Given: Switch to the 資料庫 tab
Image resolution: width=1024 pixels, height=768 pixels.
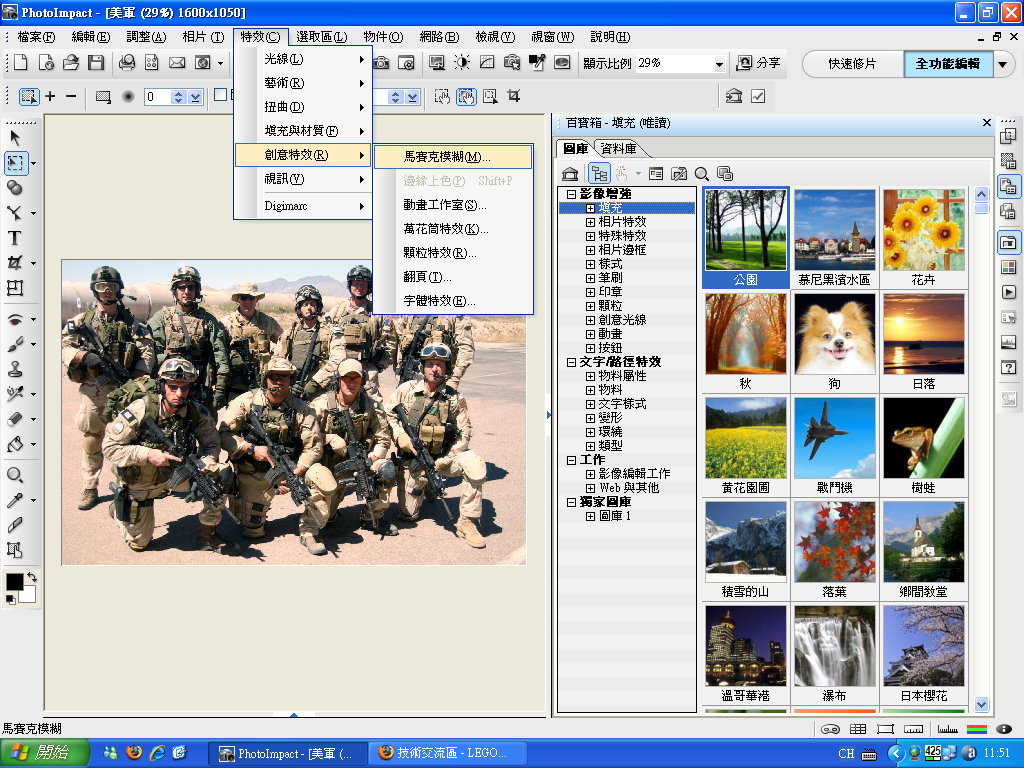Looking at the screenshot, I should 618,148.
